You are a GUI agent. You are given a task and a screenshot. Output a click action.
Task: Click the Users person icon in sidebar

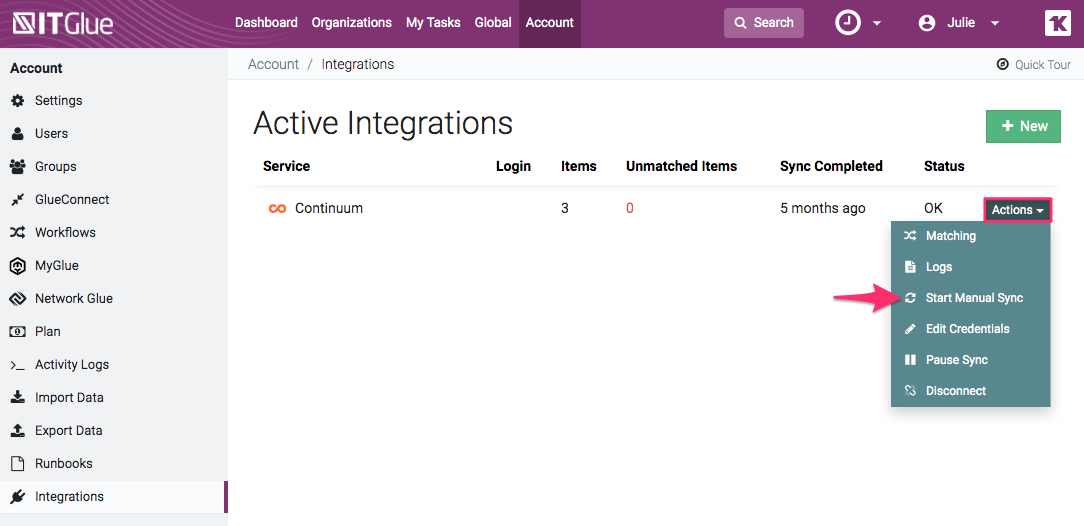tap(18, 134)
